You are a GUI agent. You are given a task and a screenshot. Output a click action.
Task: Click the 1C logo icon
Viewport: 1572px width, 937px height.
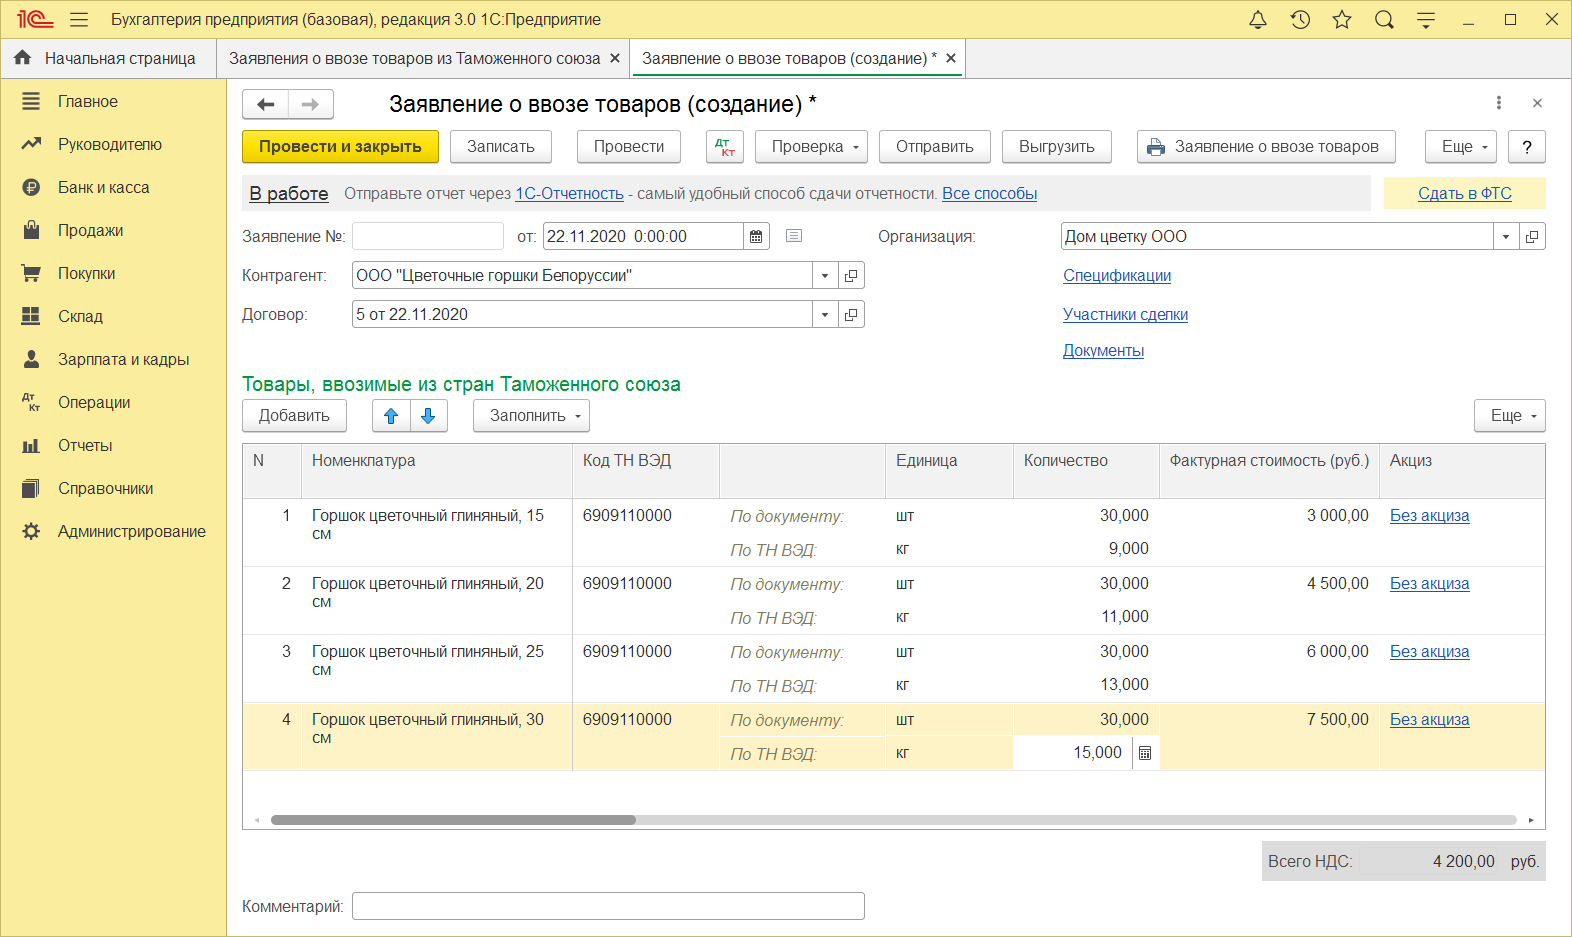tap(35, 20)
